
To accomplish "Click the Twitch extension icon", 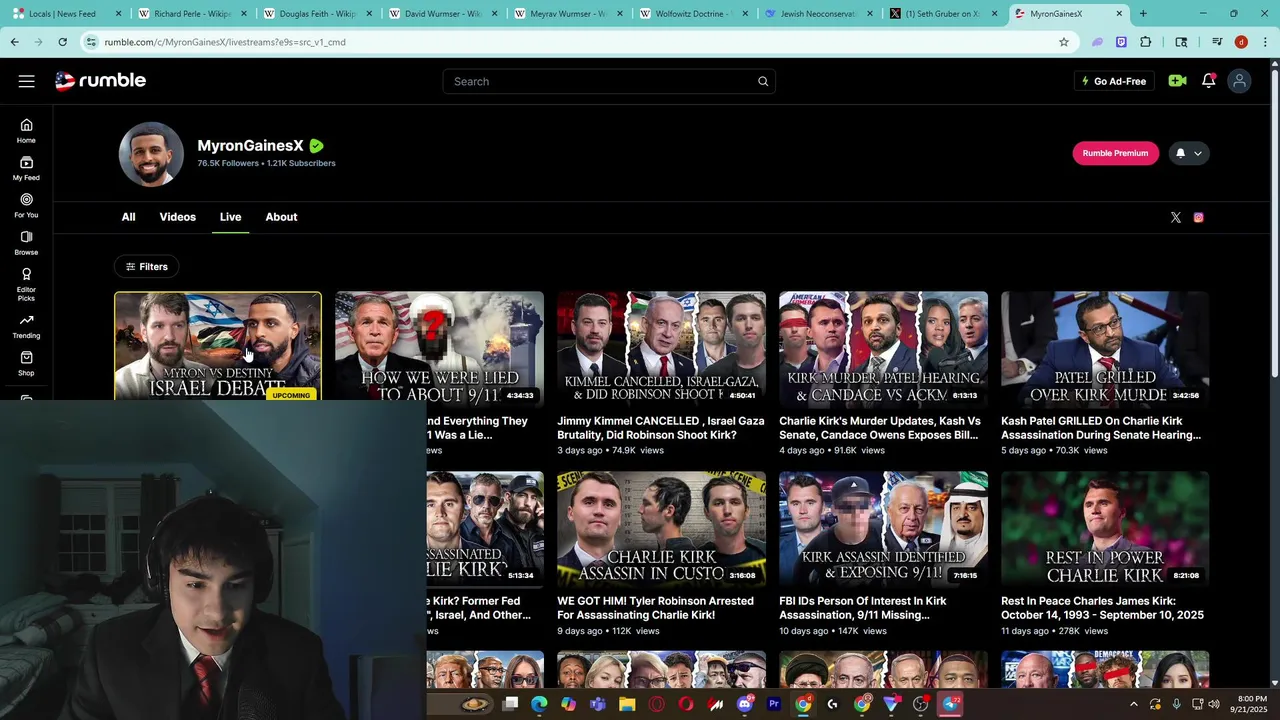I will point(1121,42).
